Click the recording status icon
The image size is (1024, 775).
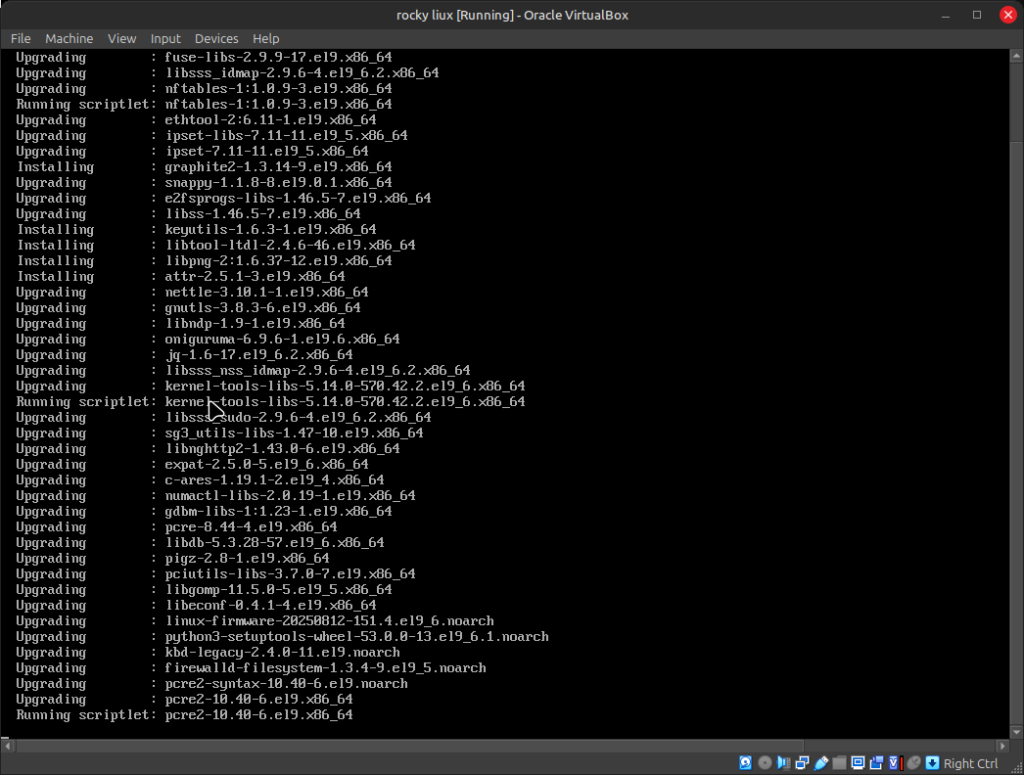tap(876, 763)
